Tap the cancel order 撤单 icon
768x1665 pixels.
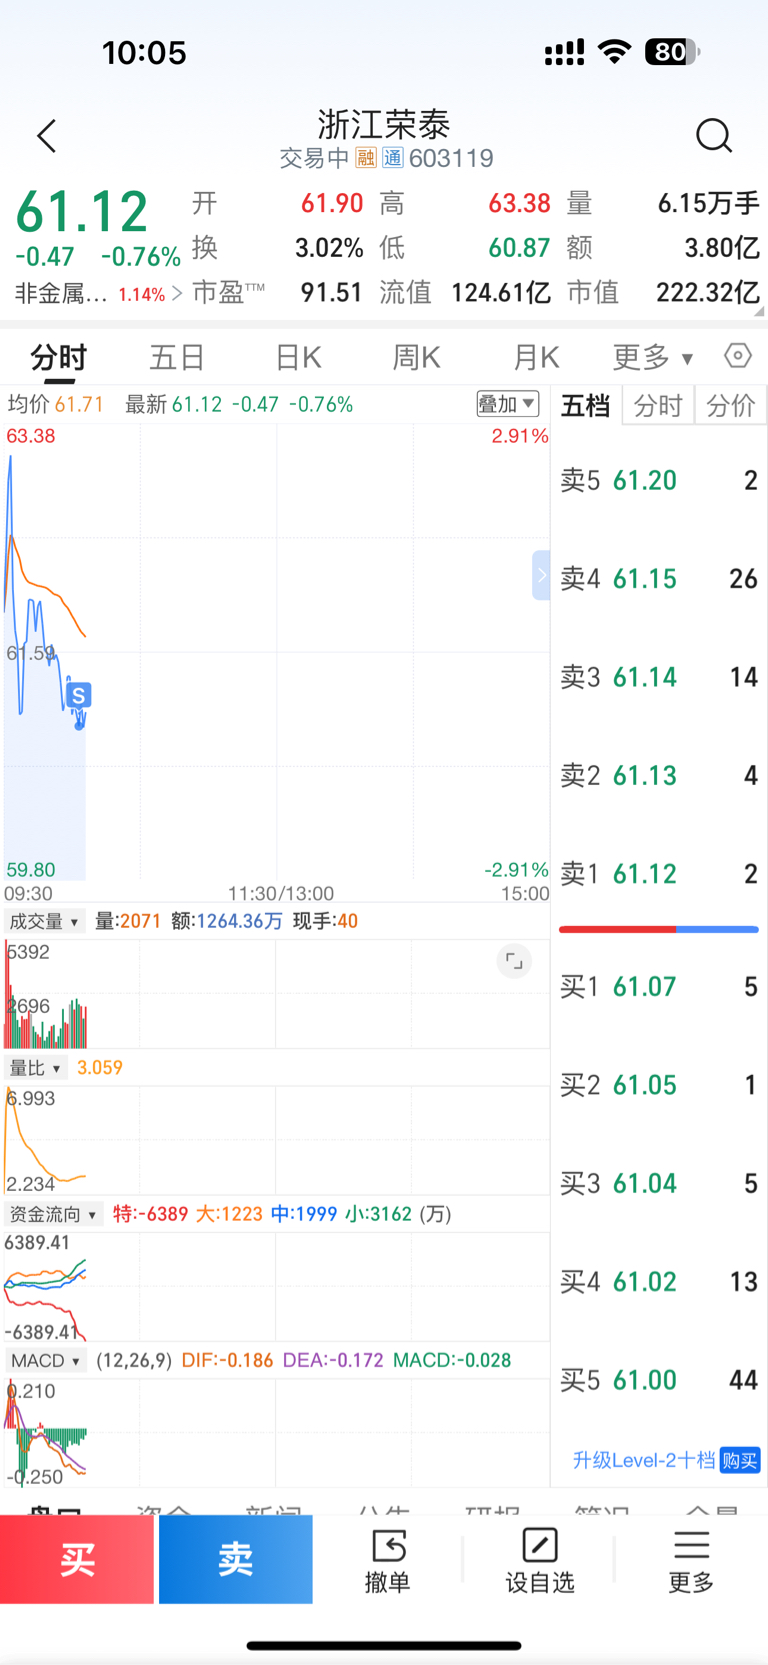point(387,1560)
